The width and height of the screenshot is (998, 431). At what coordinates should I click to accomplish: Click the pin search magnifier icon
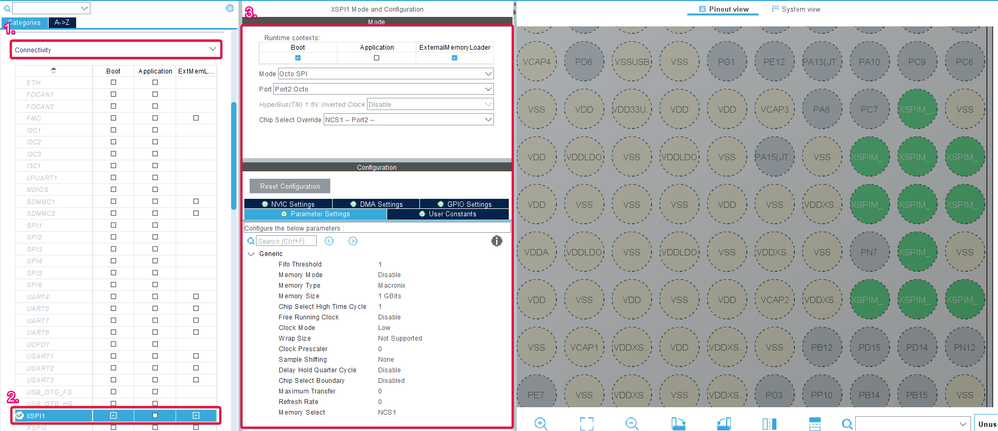[847, 424]
